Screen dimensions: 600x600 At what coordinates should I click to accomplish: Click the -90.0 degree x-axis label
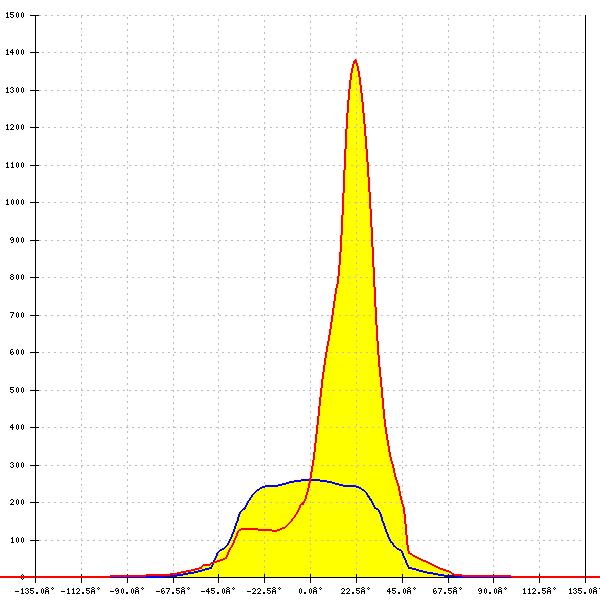coord(127,591)
